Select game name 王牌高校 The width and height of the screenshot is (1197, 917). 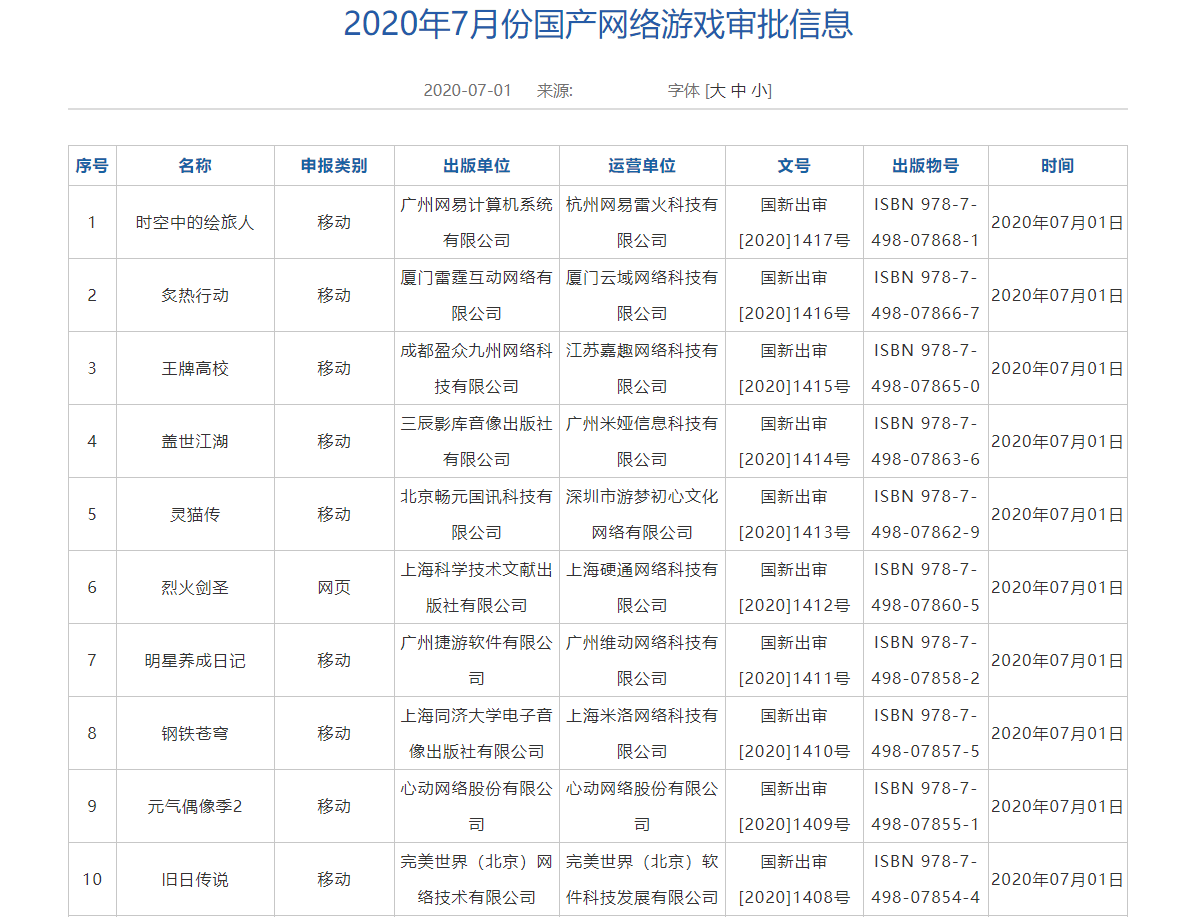(x=195, y=368)
